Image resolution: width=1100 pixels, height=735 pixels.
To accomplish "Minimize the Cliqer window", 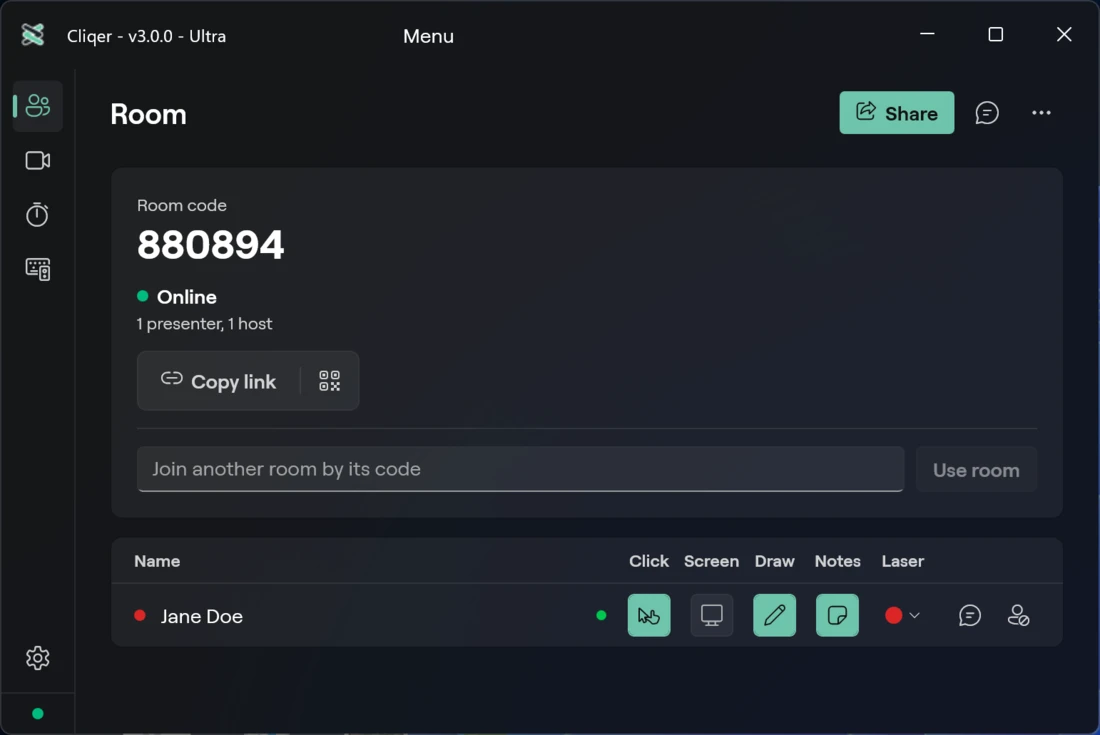I will (x=927, y=34).
